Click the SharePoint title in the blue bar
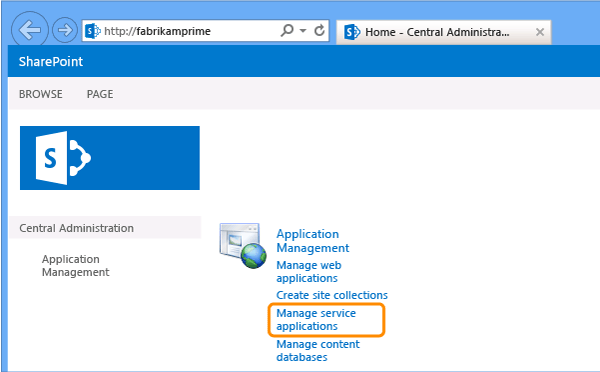Viewport: 600px width, 372px height. 51,62
